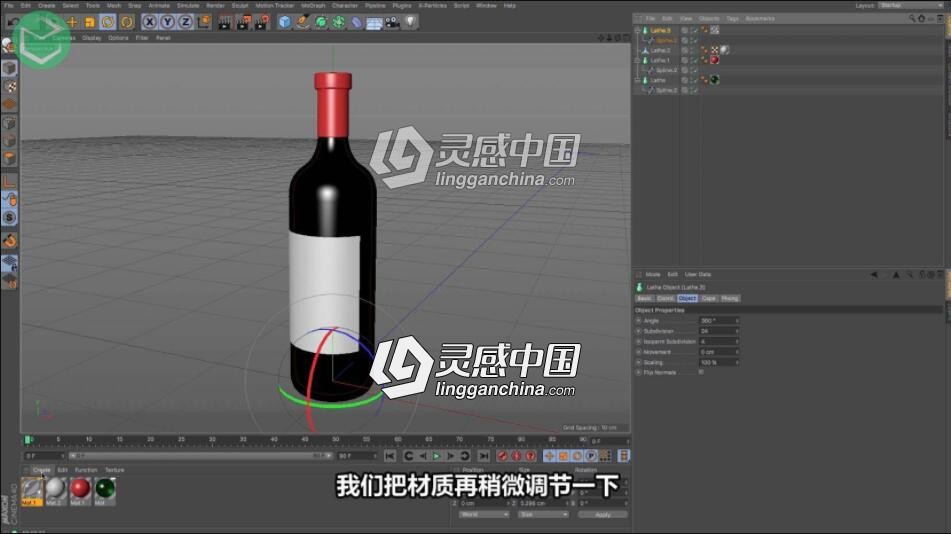Click frame 50 on the timeline ruler

coord(335,439)
